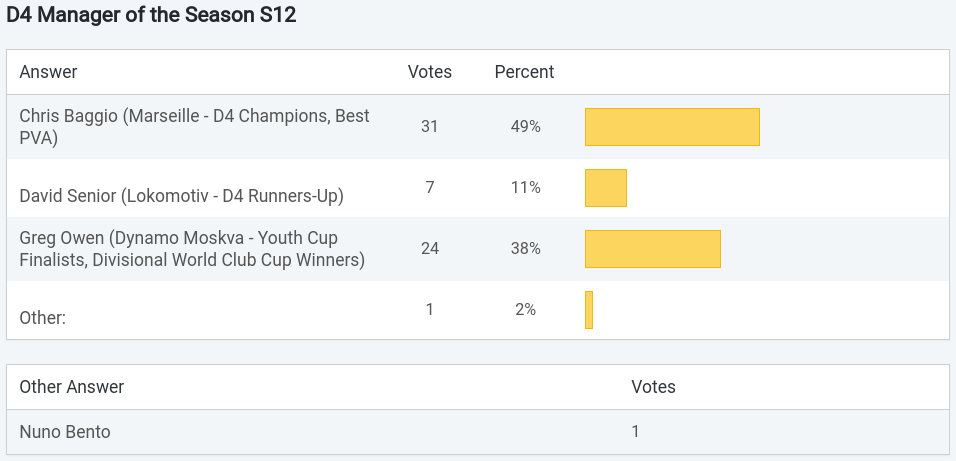
Task: Click the Greg Owen percentage bar
Action: pos(653,249)
